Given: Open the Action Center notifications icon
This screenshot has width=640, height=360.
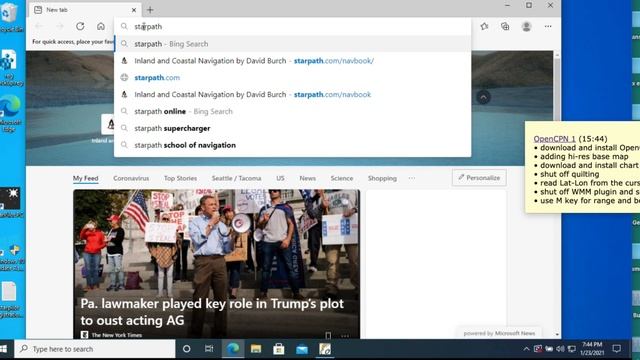Looking at the screenshot, I should (616, 349).
